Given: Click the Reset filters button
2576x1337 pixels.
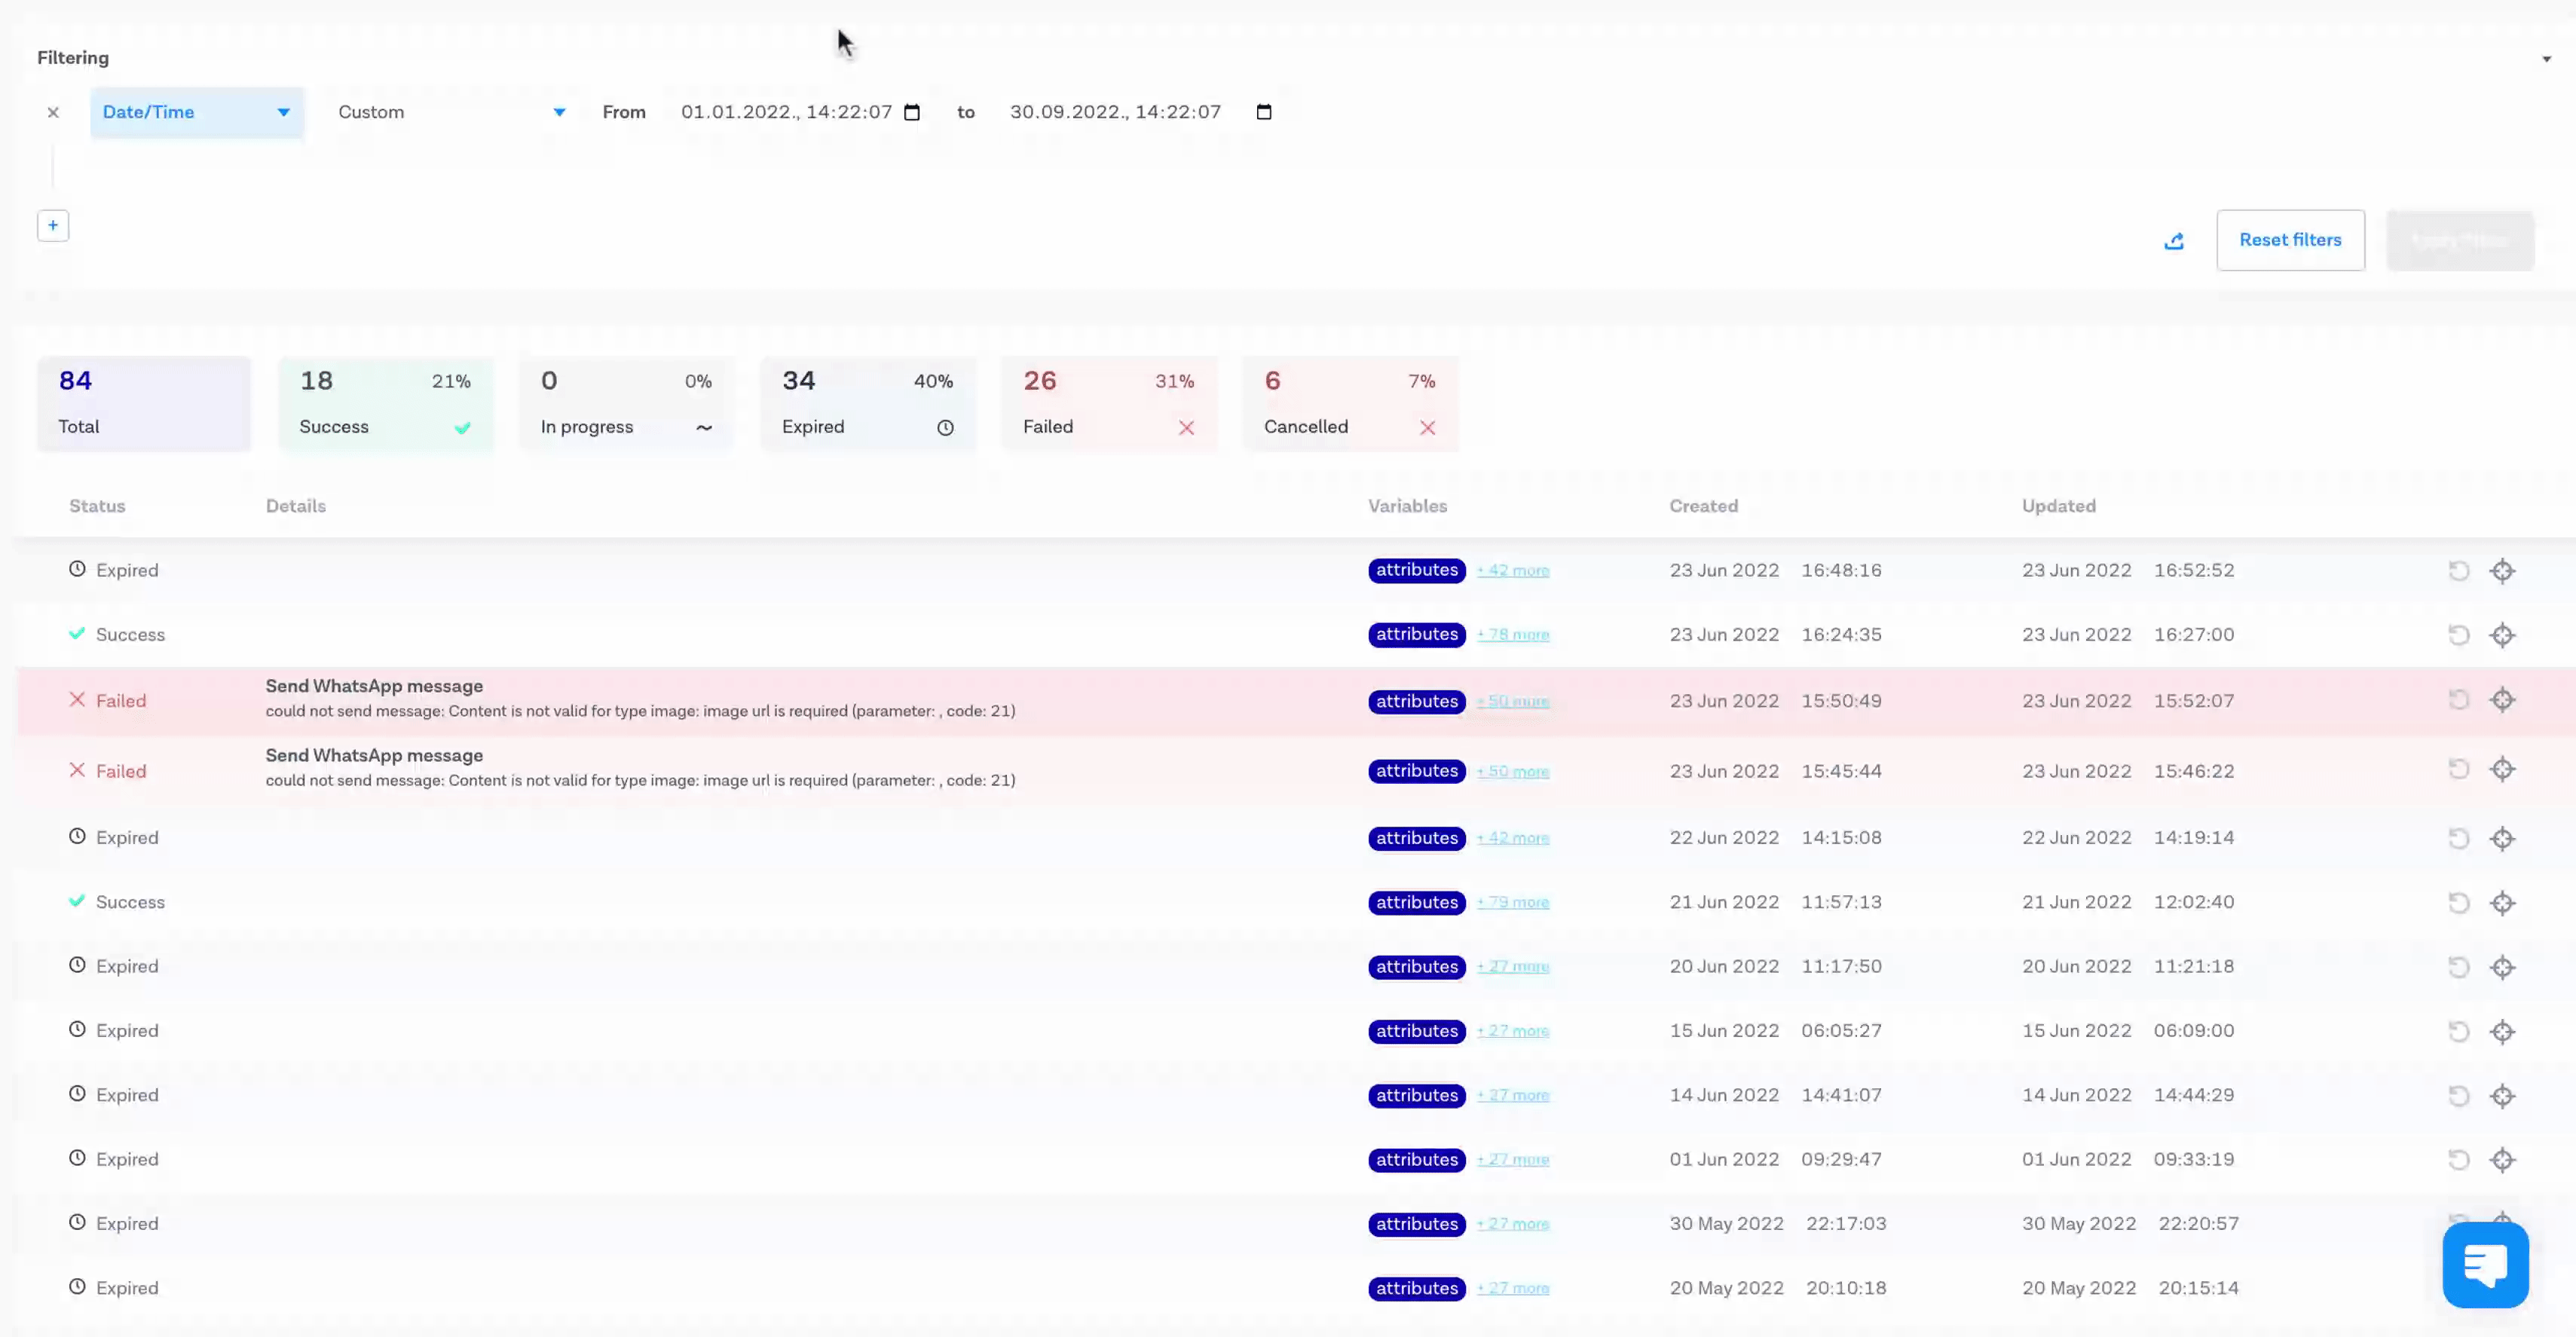Looking at the screenshot, I should 2290,240.
